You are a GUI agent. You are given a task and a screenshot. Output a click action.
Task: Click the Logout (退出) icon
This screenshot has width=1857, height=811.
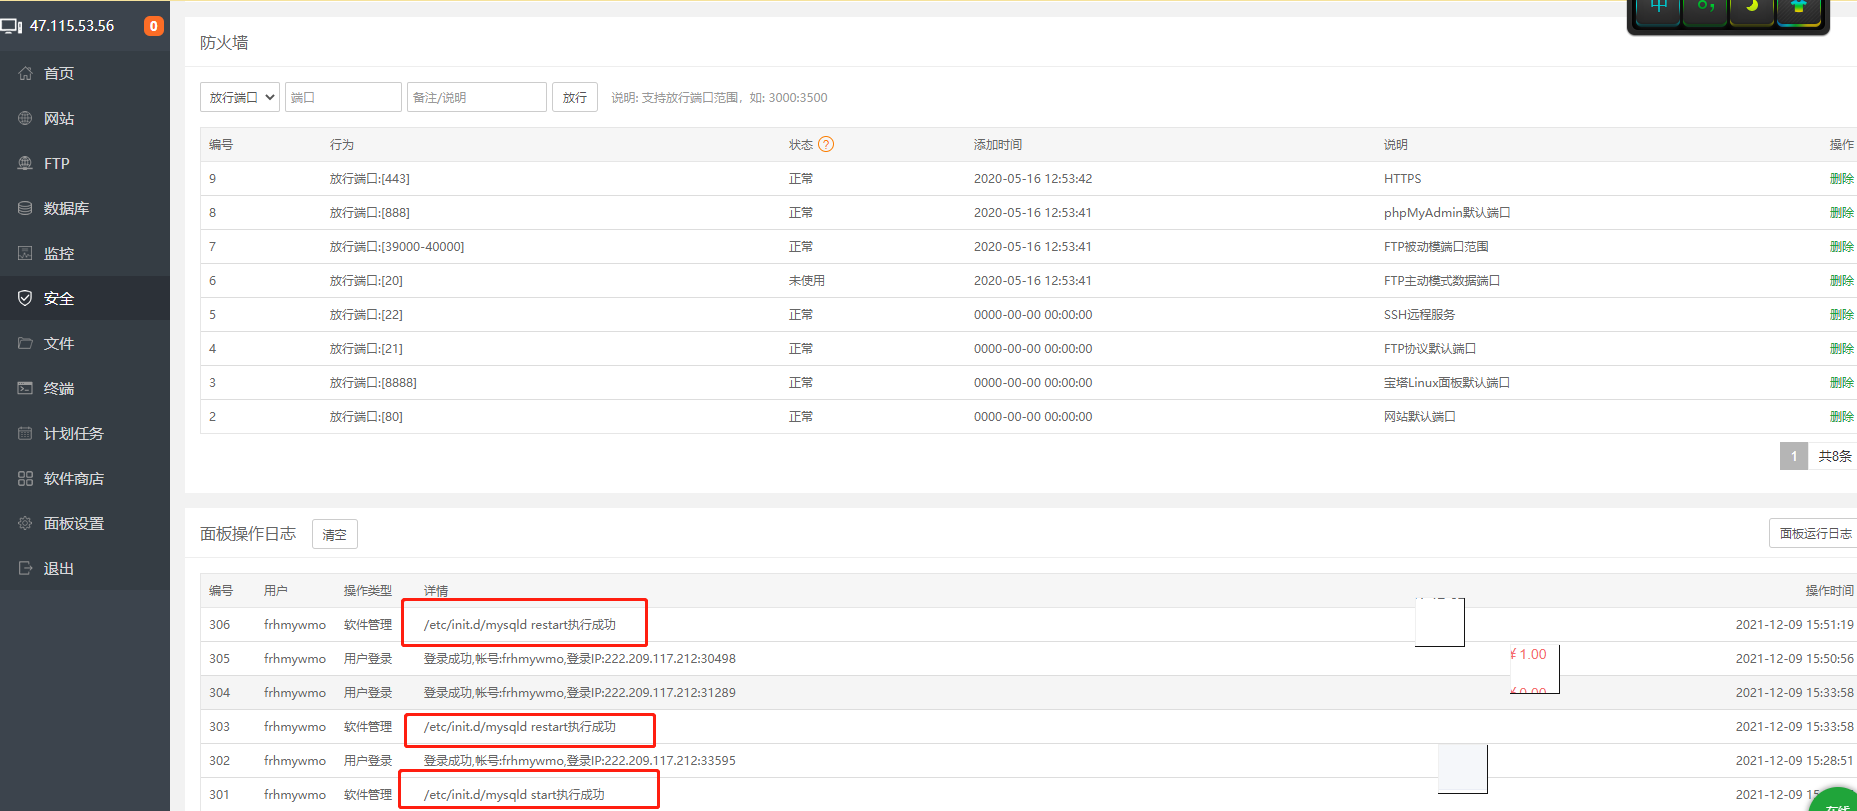click(25, 568)
